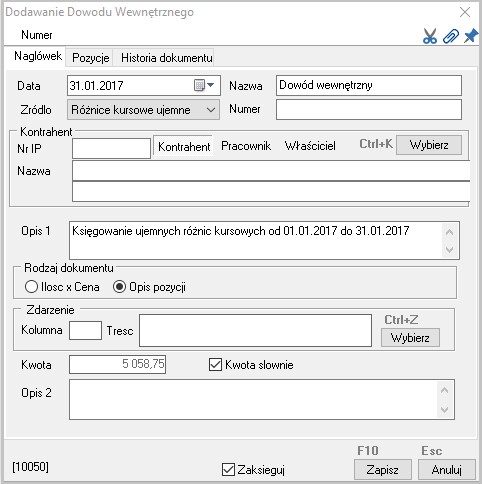Click the [10050] status text
This screenshot has width=482, height=484.
pos(30,467)
